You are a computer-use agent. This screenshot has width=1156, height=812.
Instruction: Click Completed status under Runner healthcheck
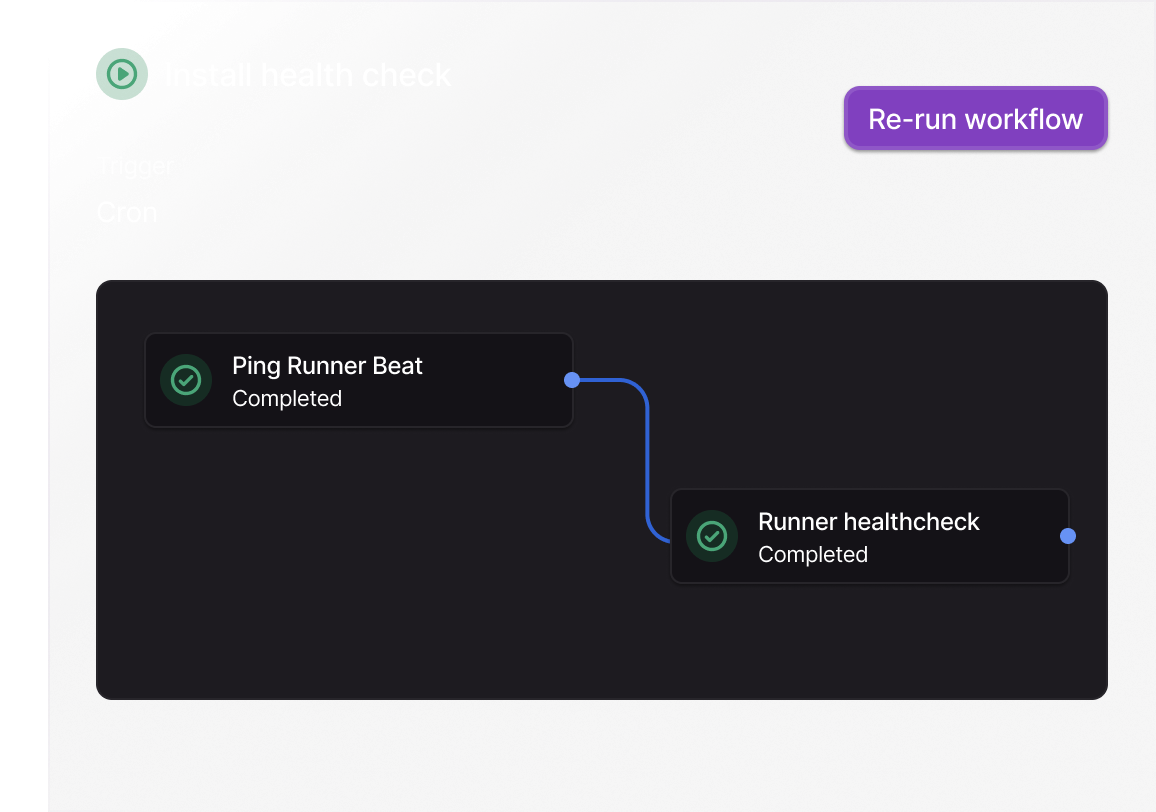click(x=813, y=554)
